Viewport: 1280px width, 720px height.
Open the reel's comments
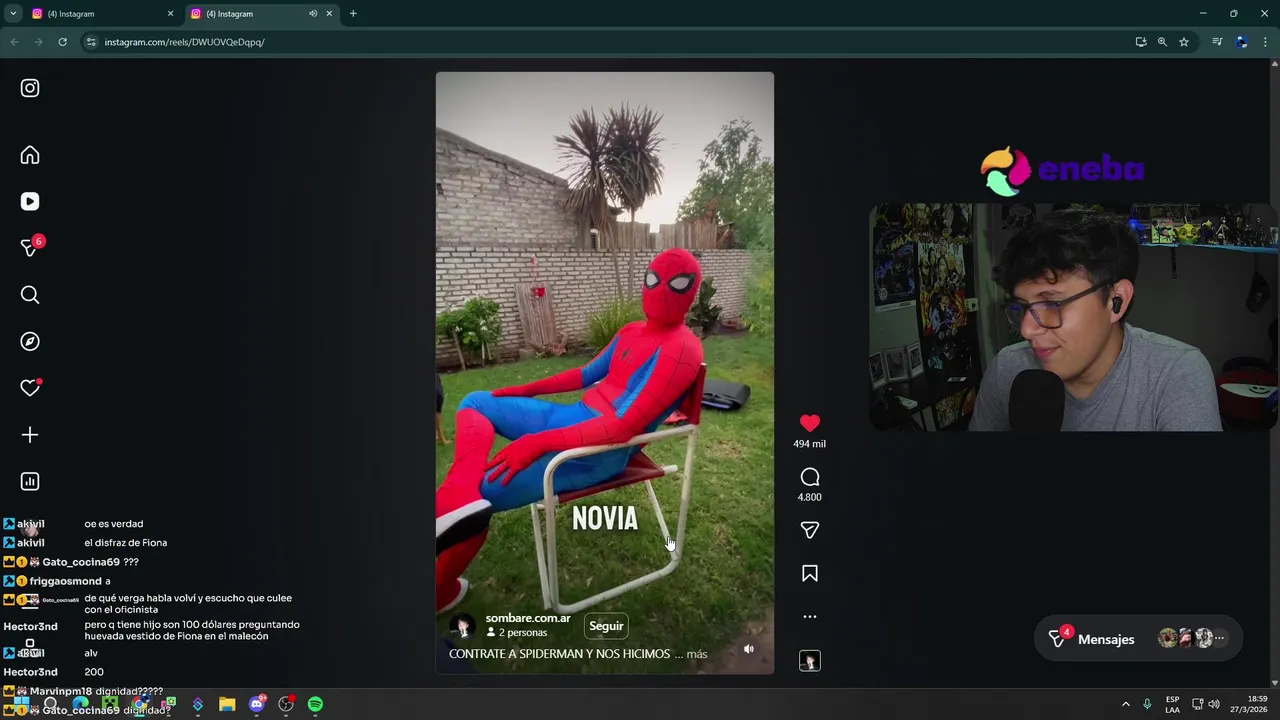810,477
